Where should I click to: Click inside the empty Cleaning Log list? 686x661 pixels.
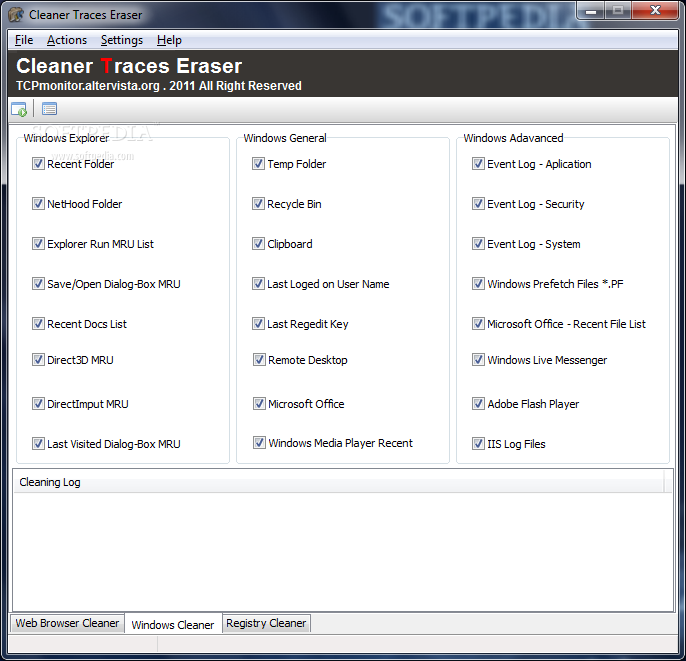click(343, 551)
